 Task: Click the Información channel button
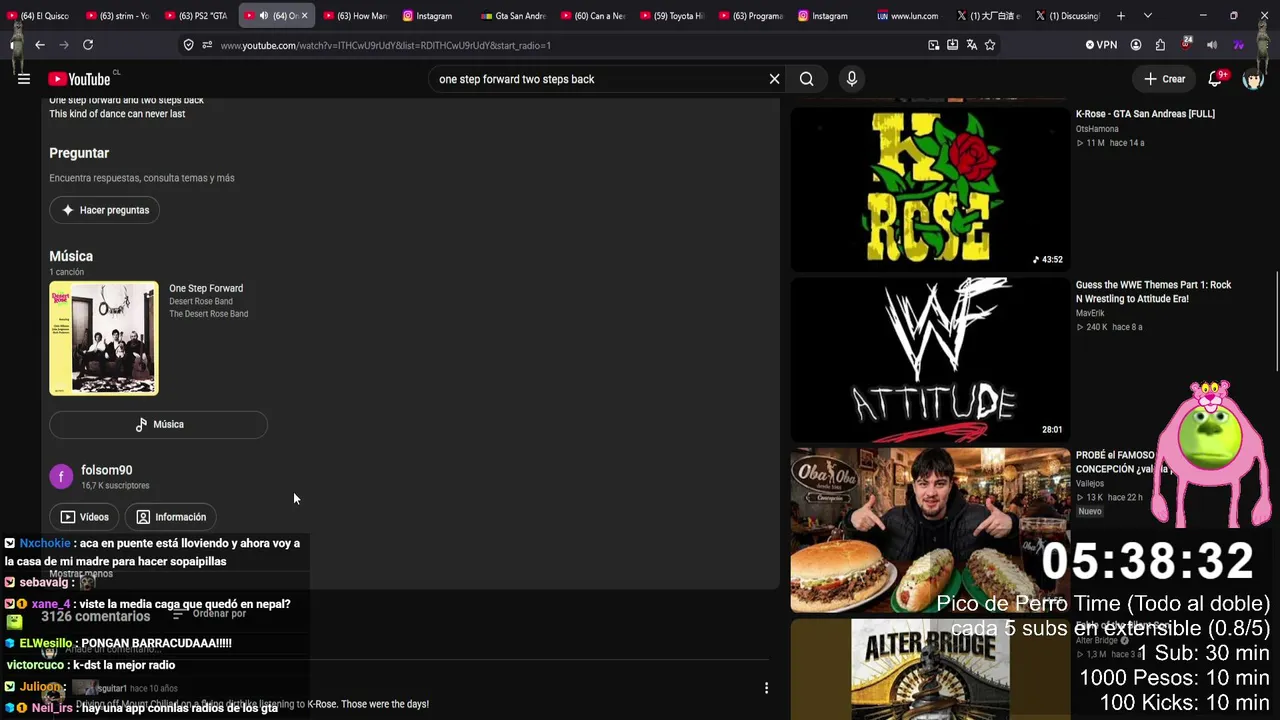(170, 517)
